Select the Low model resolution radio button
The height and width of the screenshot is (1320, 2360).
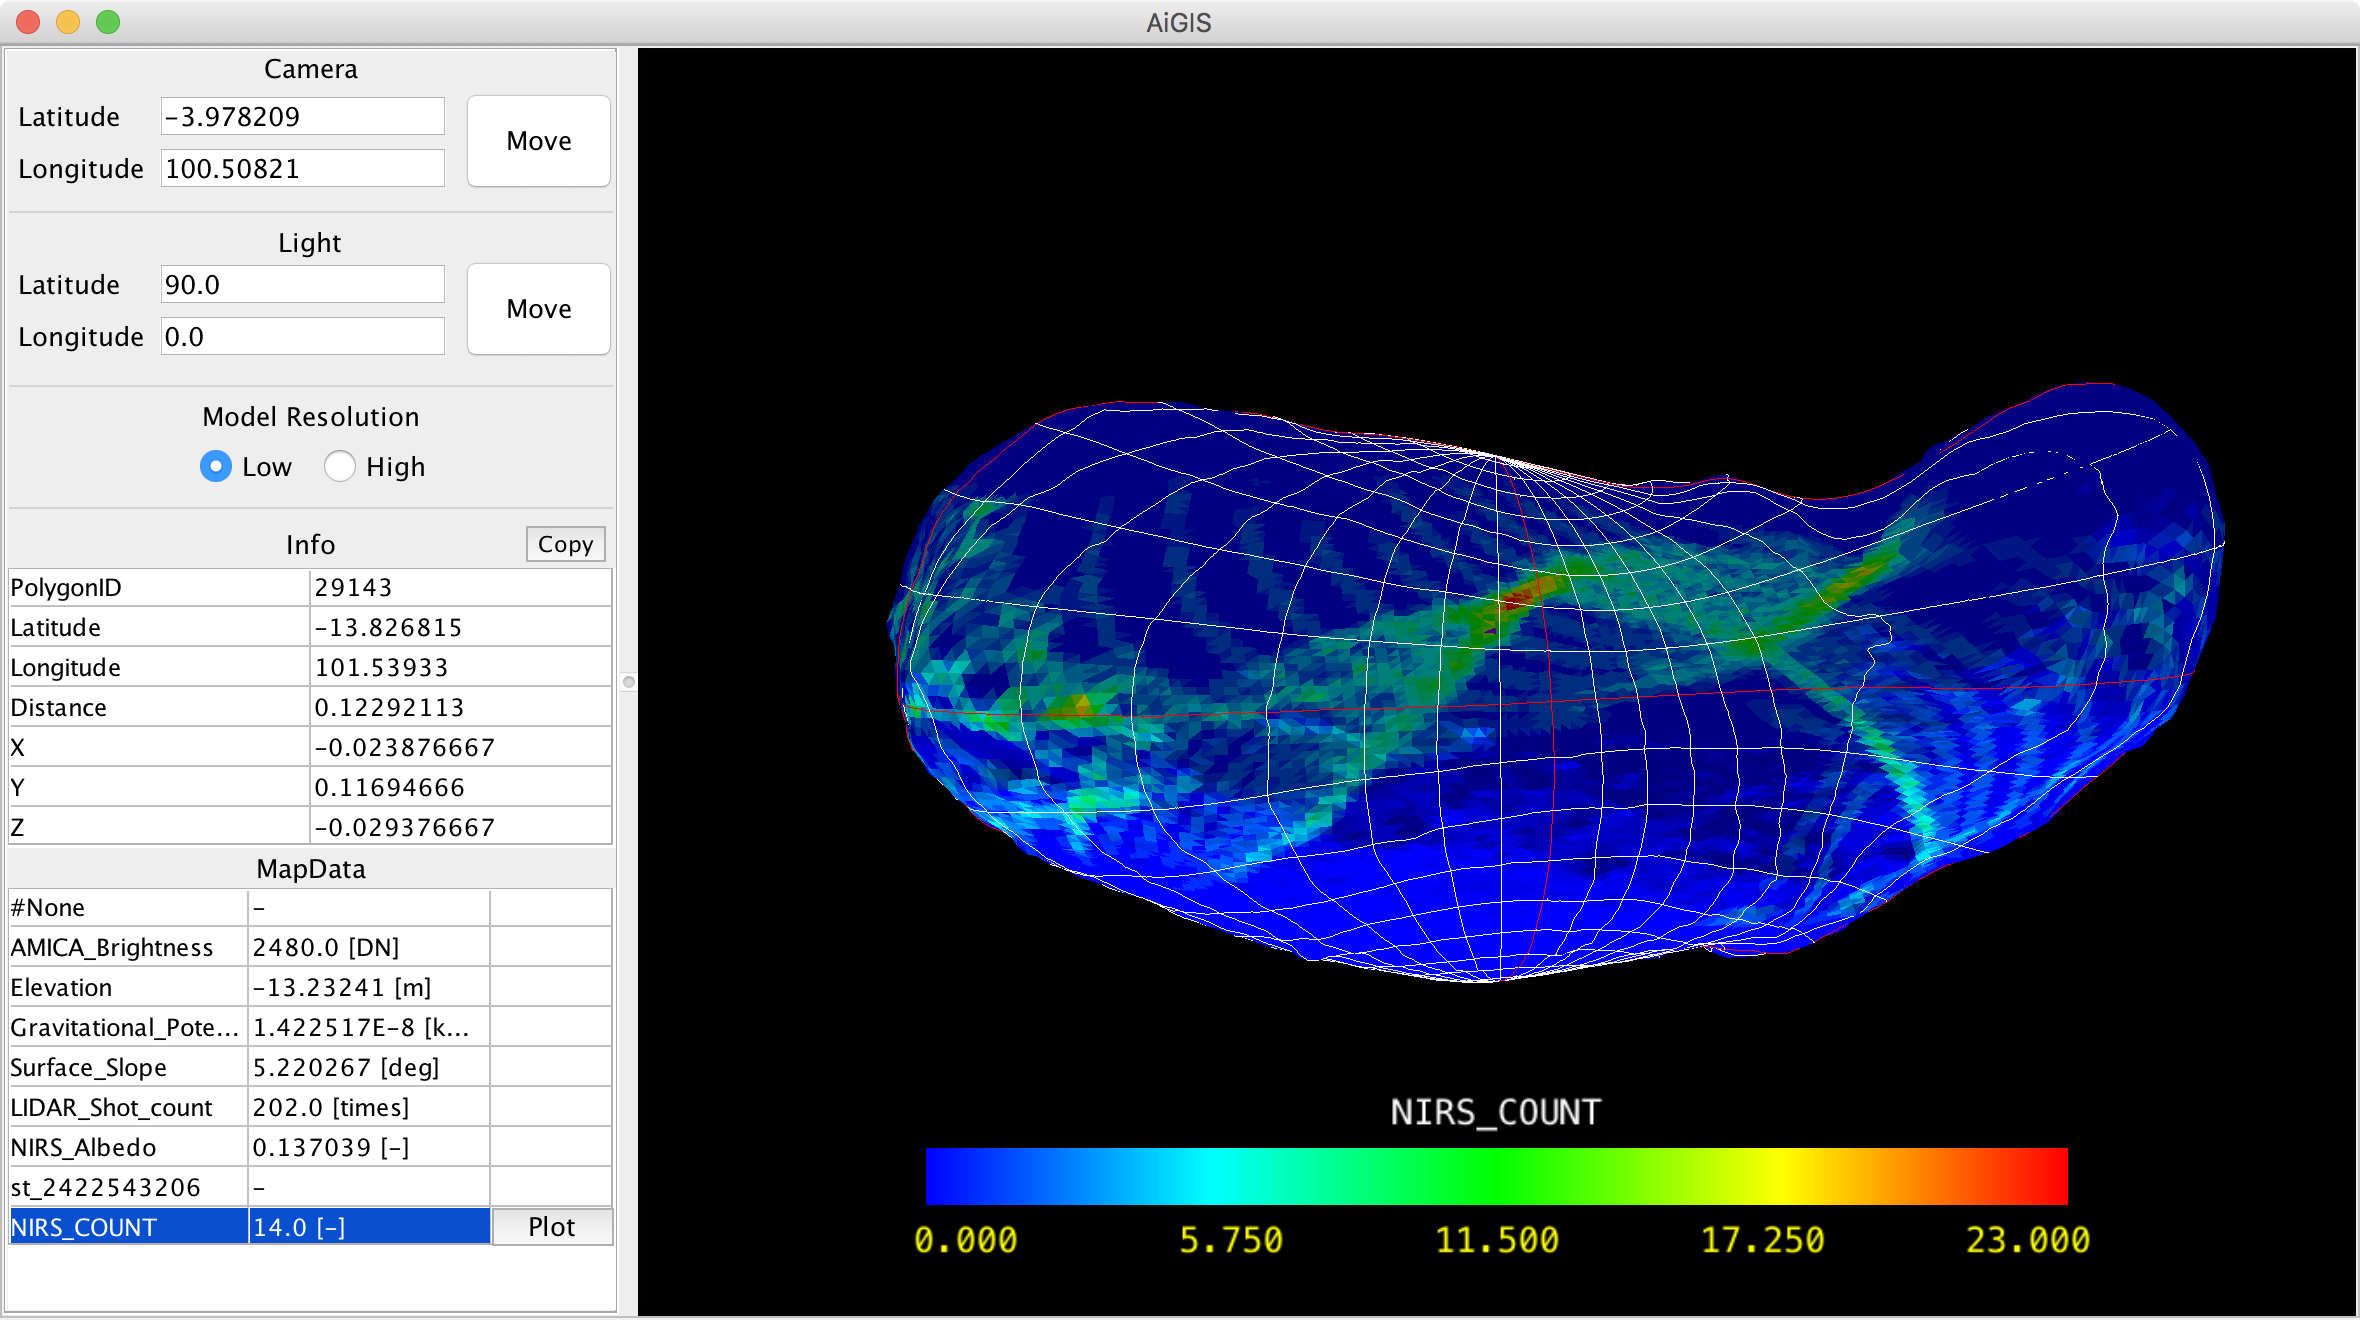[x=216, y=467]
